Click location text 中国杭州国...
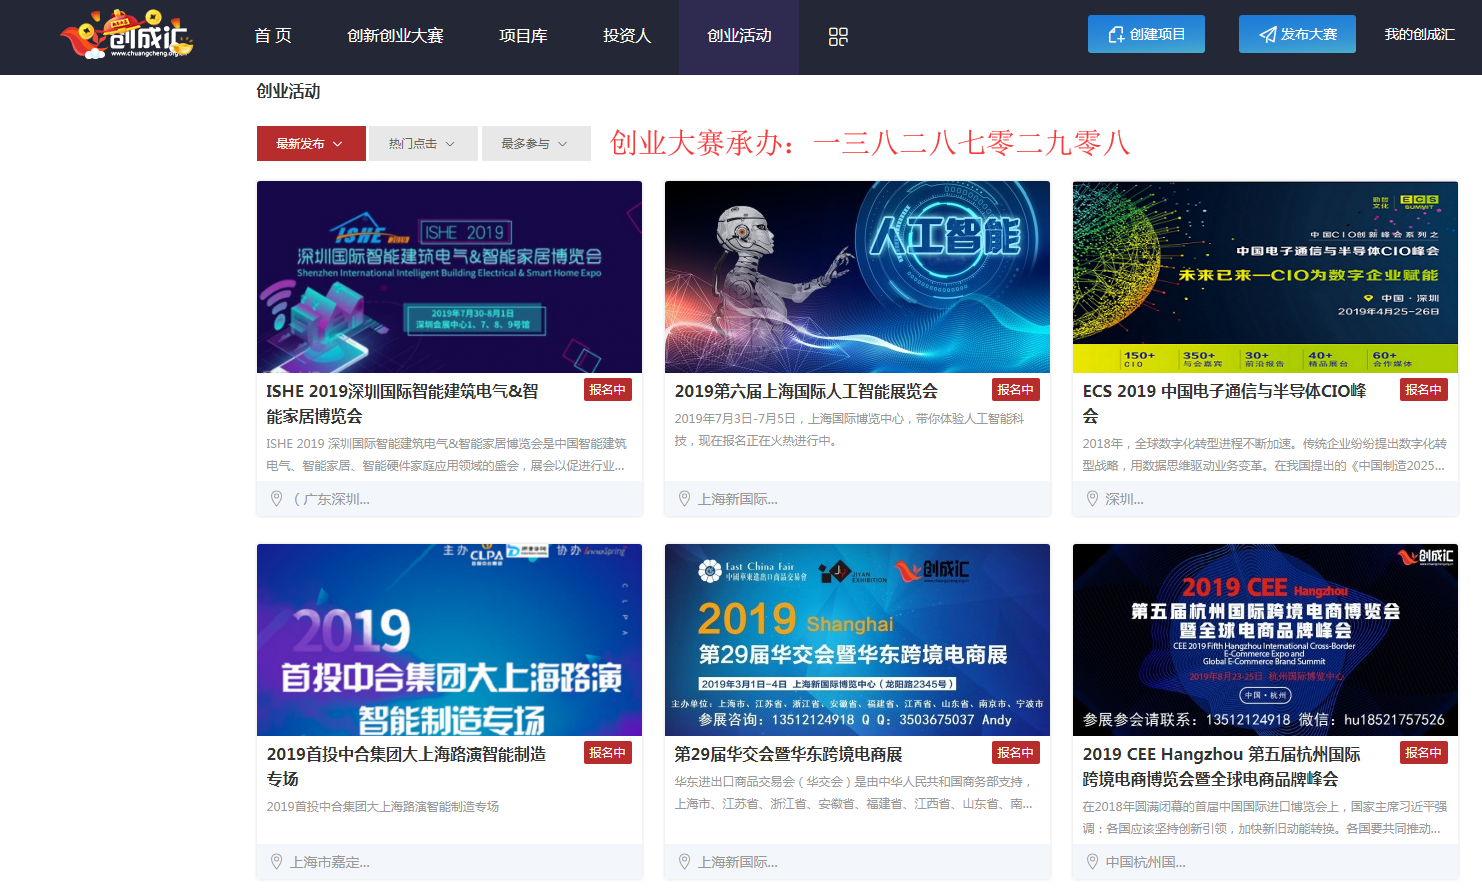This screenshot has width=1482, height=888. point(1145,862)
